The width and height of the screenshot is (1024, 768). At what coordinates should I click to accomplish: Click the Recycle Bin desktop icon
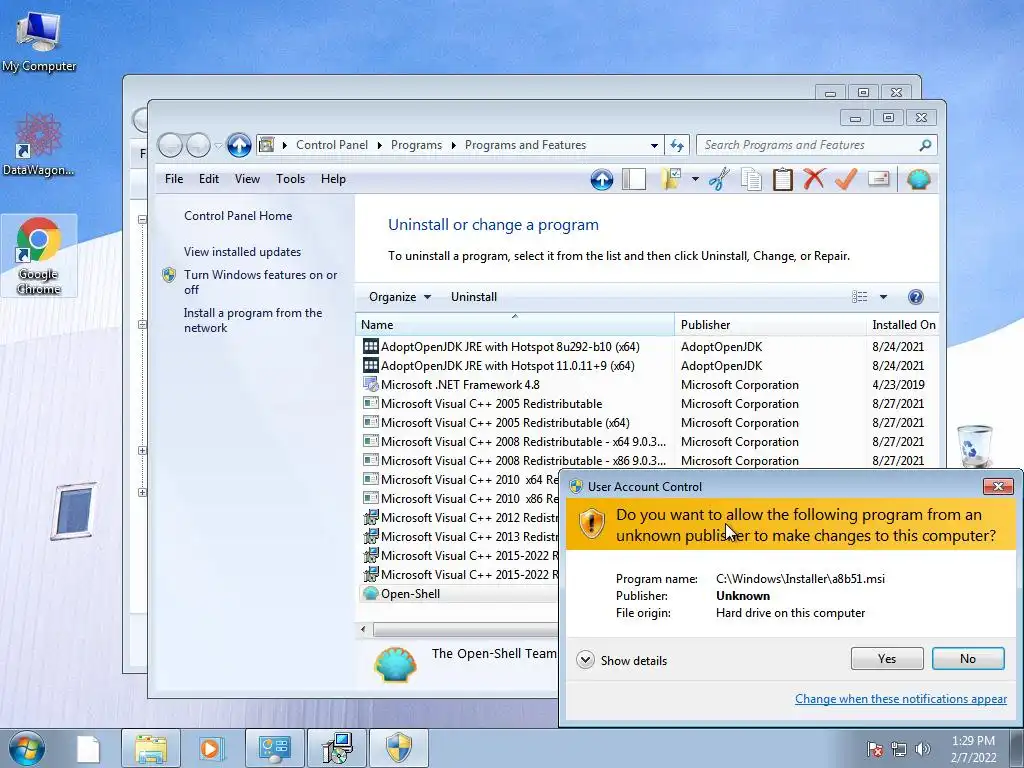pos(974,445)
